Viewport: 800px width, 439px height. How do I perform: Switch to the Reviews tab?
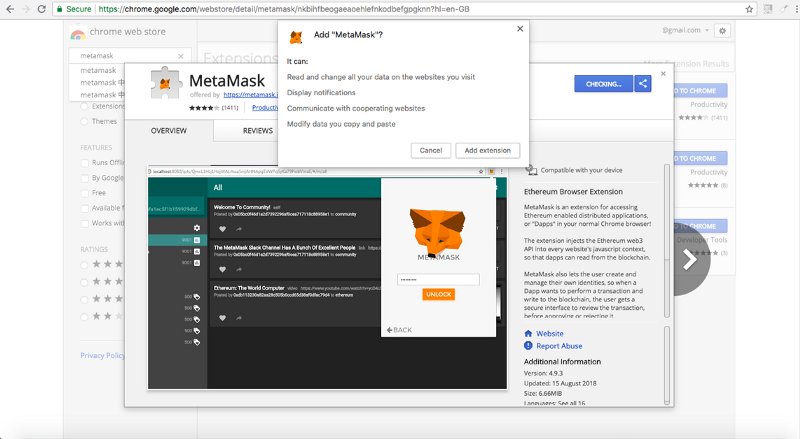(x=258, y=131)
